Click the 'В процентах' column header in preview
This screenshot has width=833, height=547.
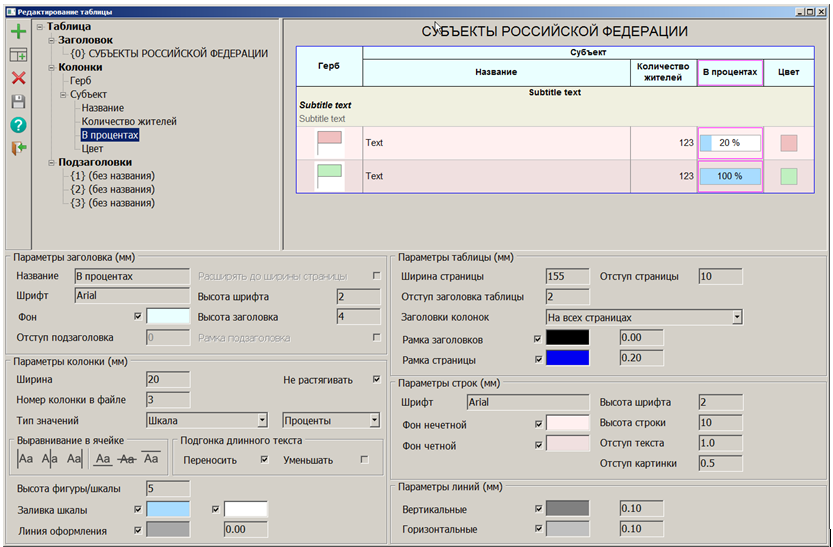point(730,72)
